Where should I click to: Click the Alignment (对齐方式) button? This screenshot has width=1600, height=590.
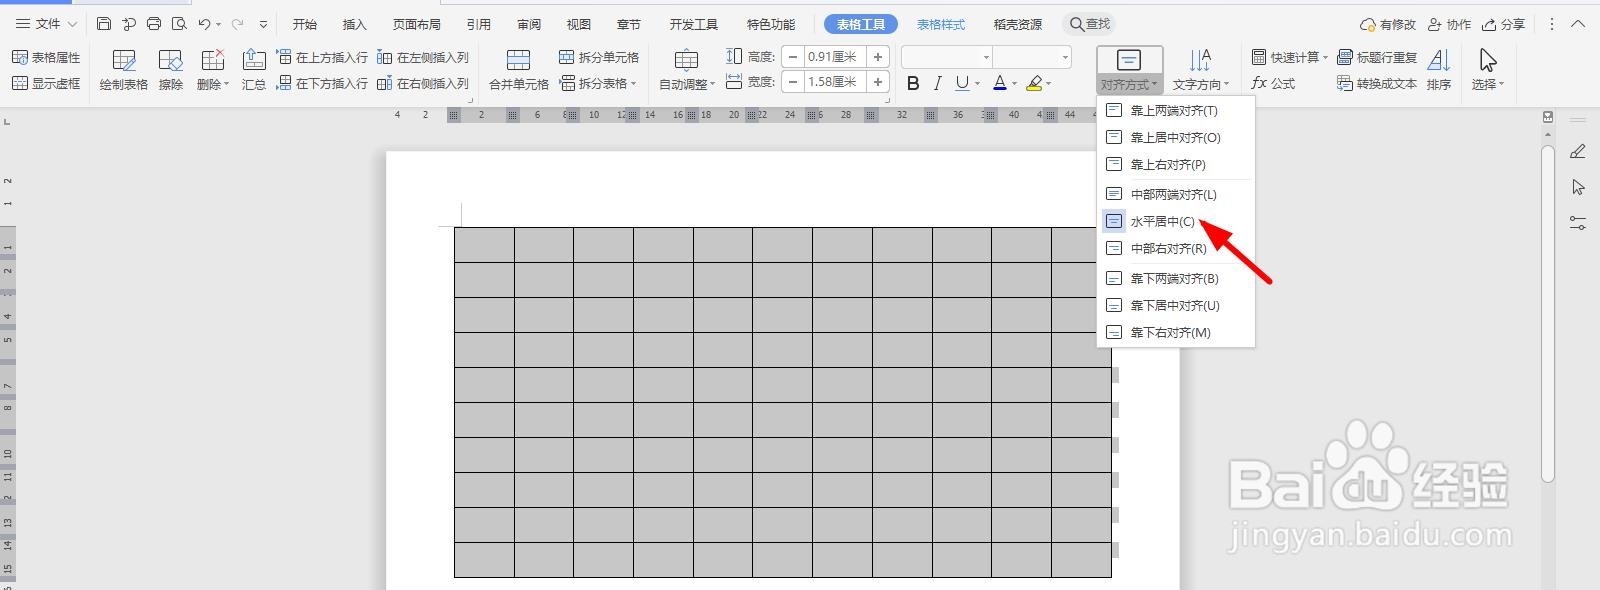pos(1129,70)
